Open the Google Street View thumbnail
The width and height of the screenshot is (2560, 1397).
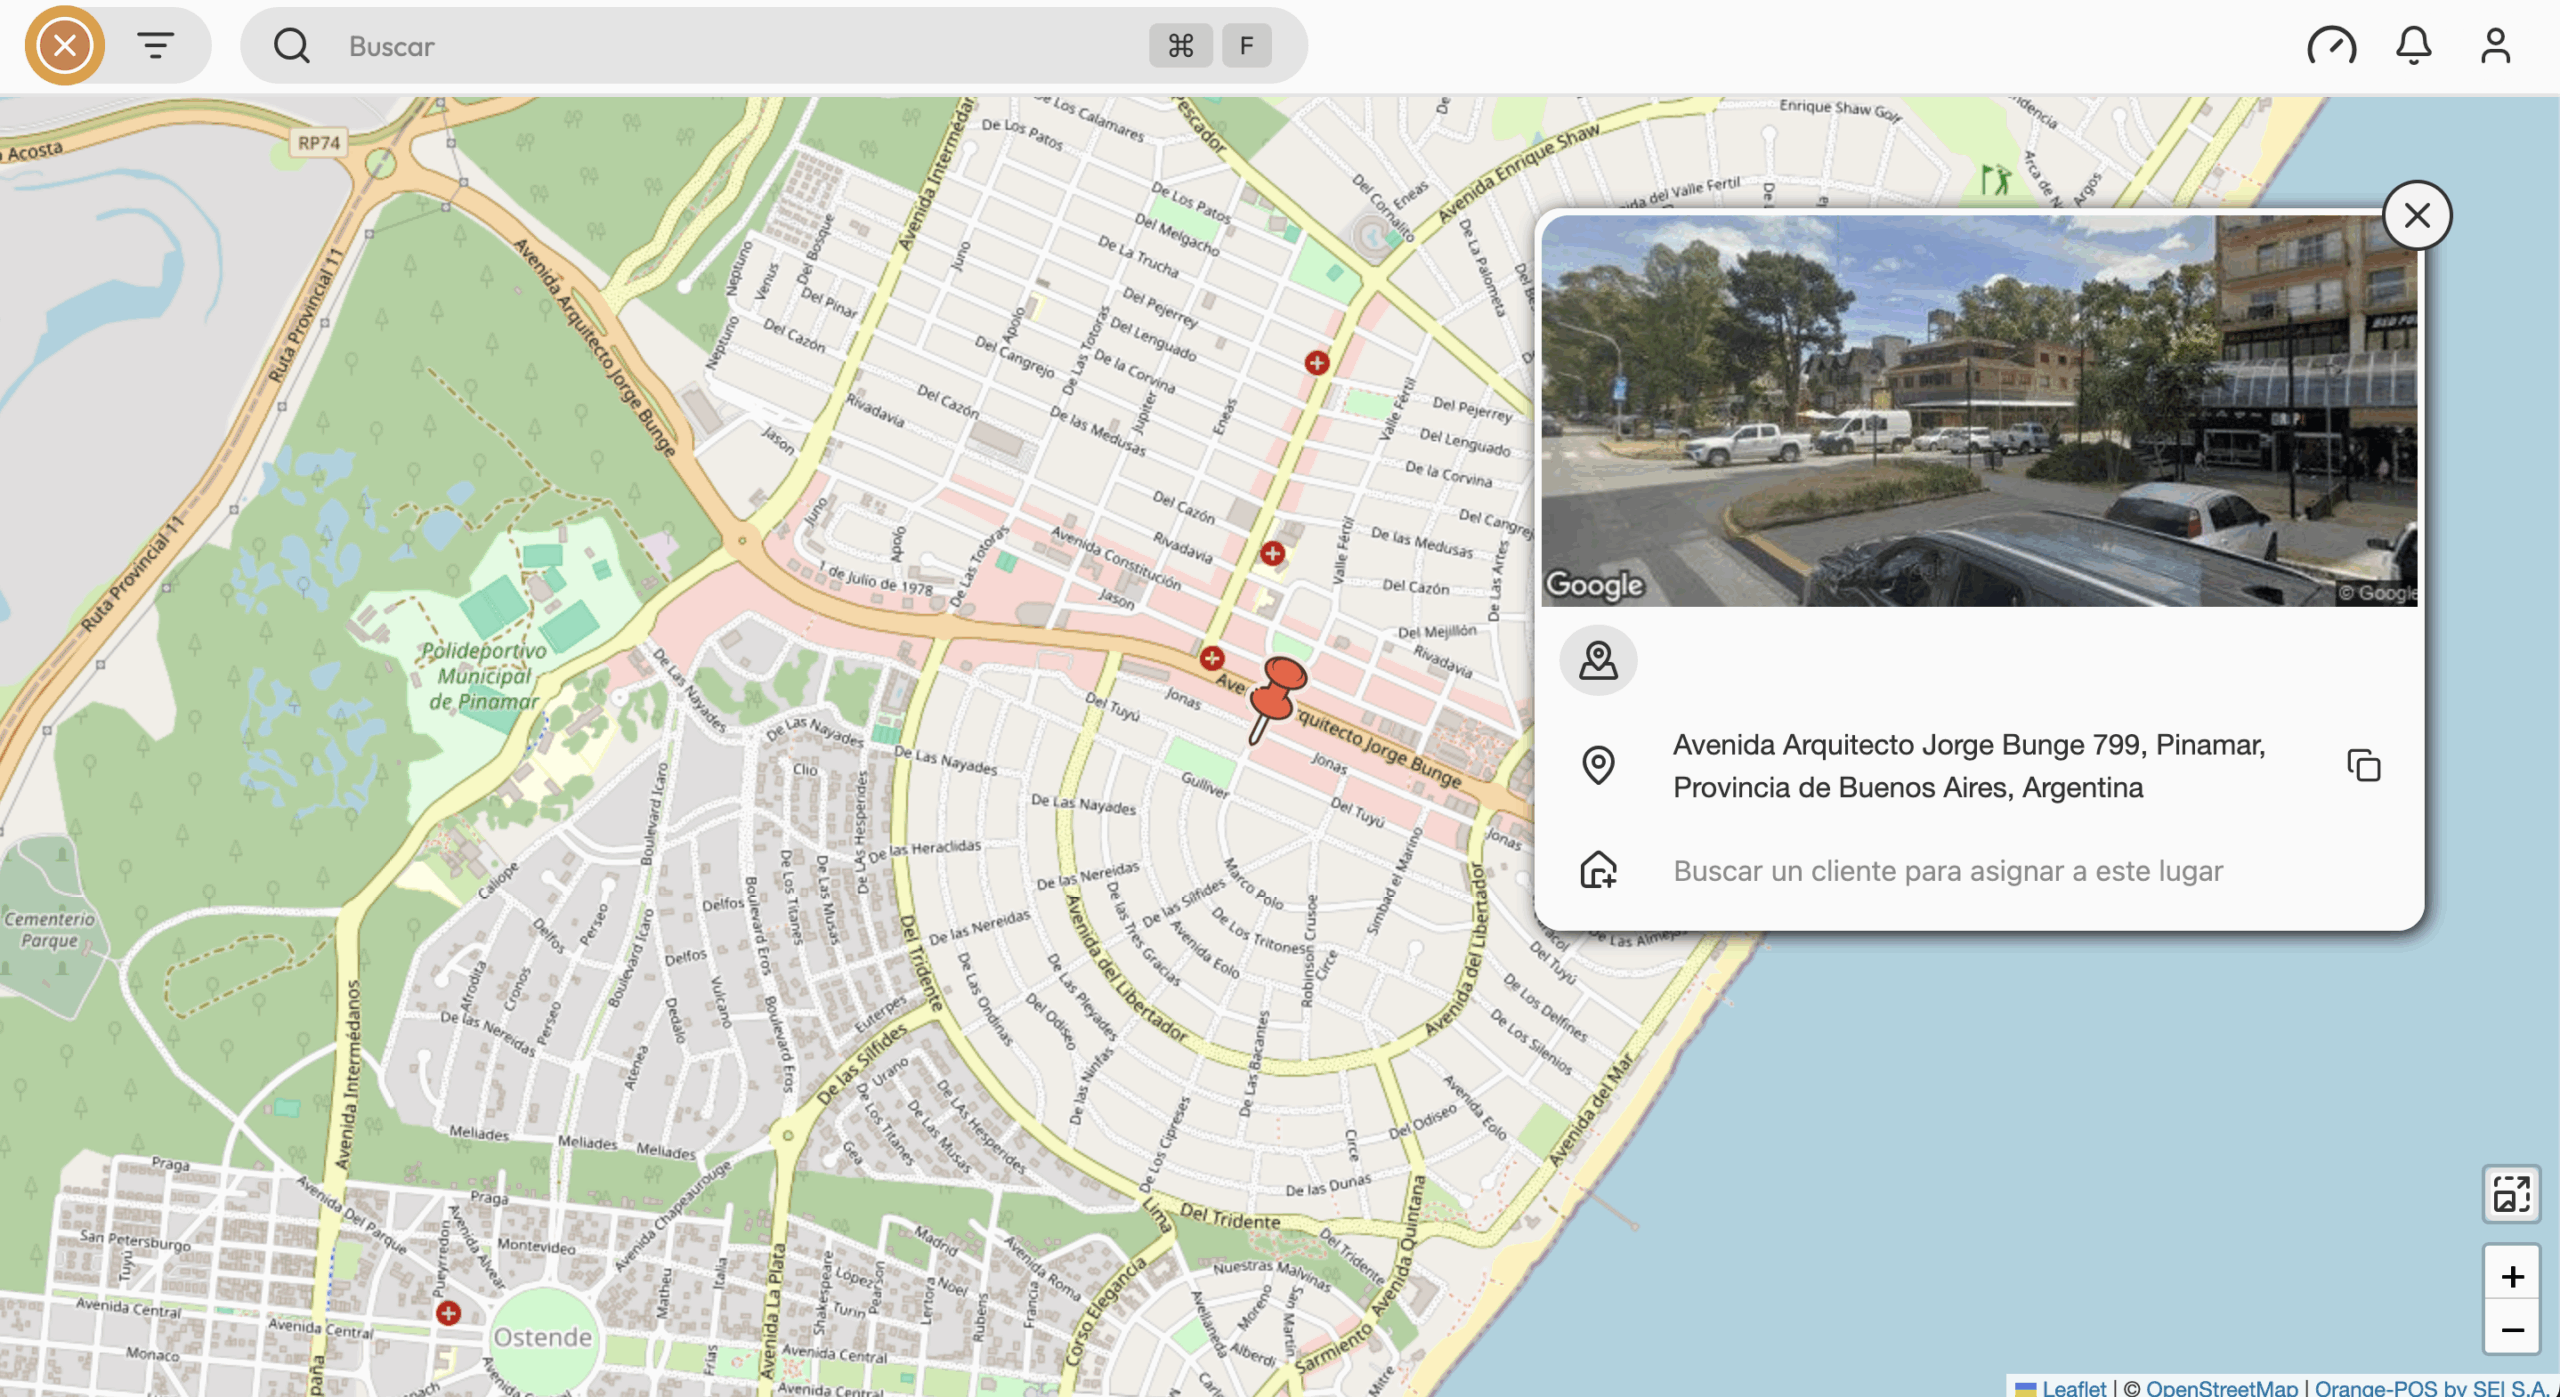(x=1978, y=410)
